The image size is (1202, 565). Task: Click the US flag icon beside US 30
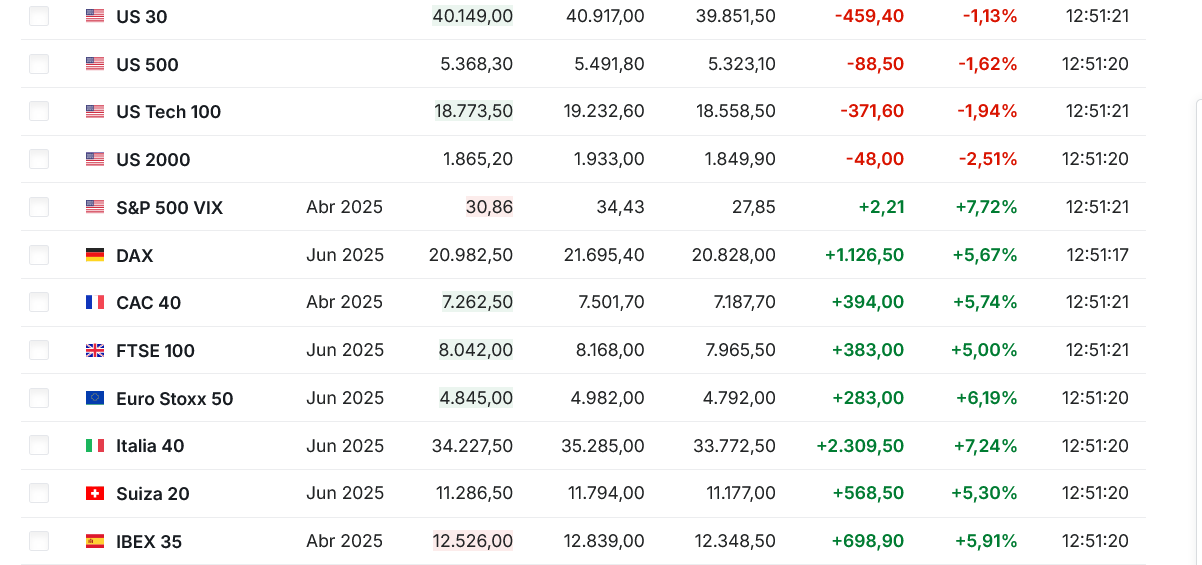[x=95, y=16]
